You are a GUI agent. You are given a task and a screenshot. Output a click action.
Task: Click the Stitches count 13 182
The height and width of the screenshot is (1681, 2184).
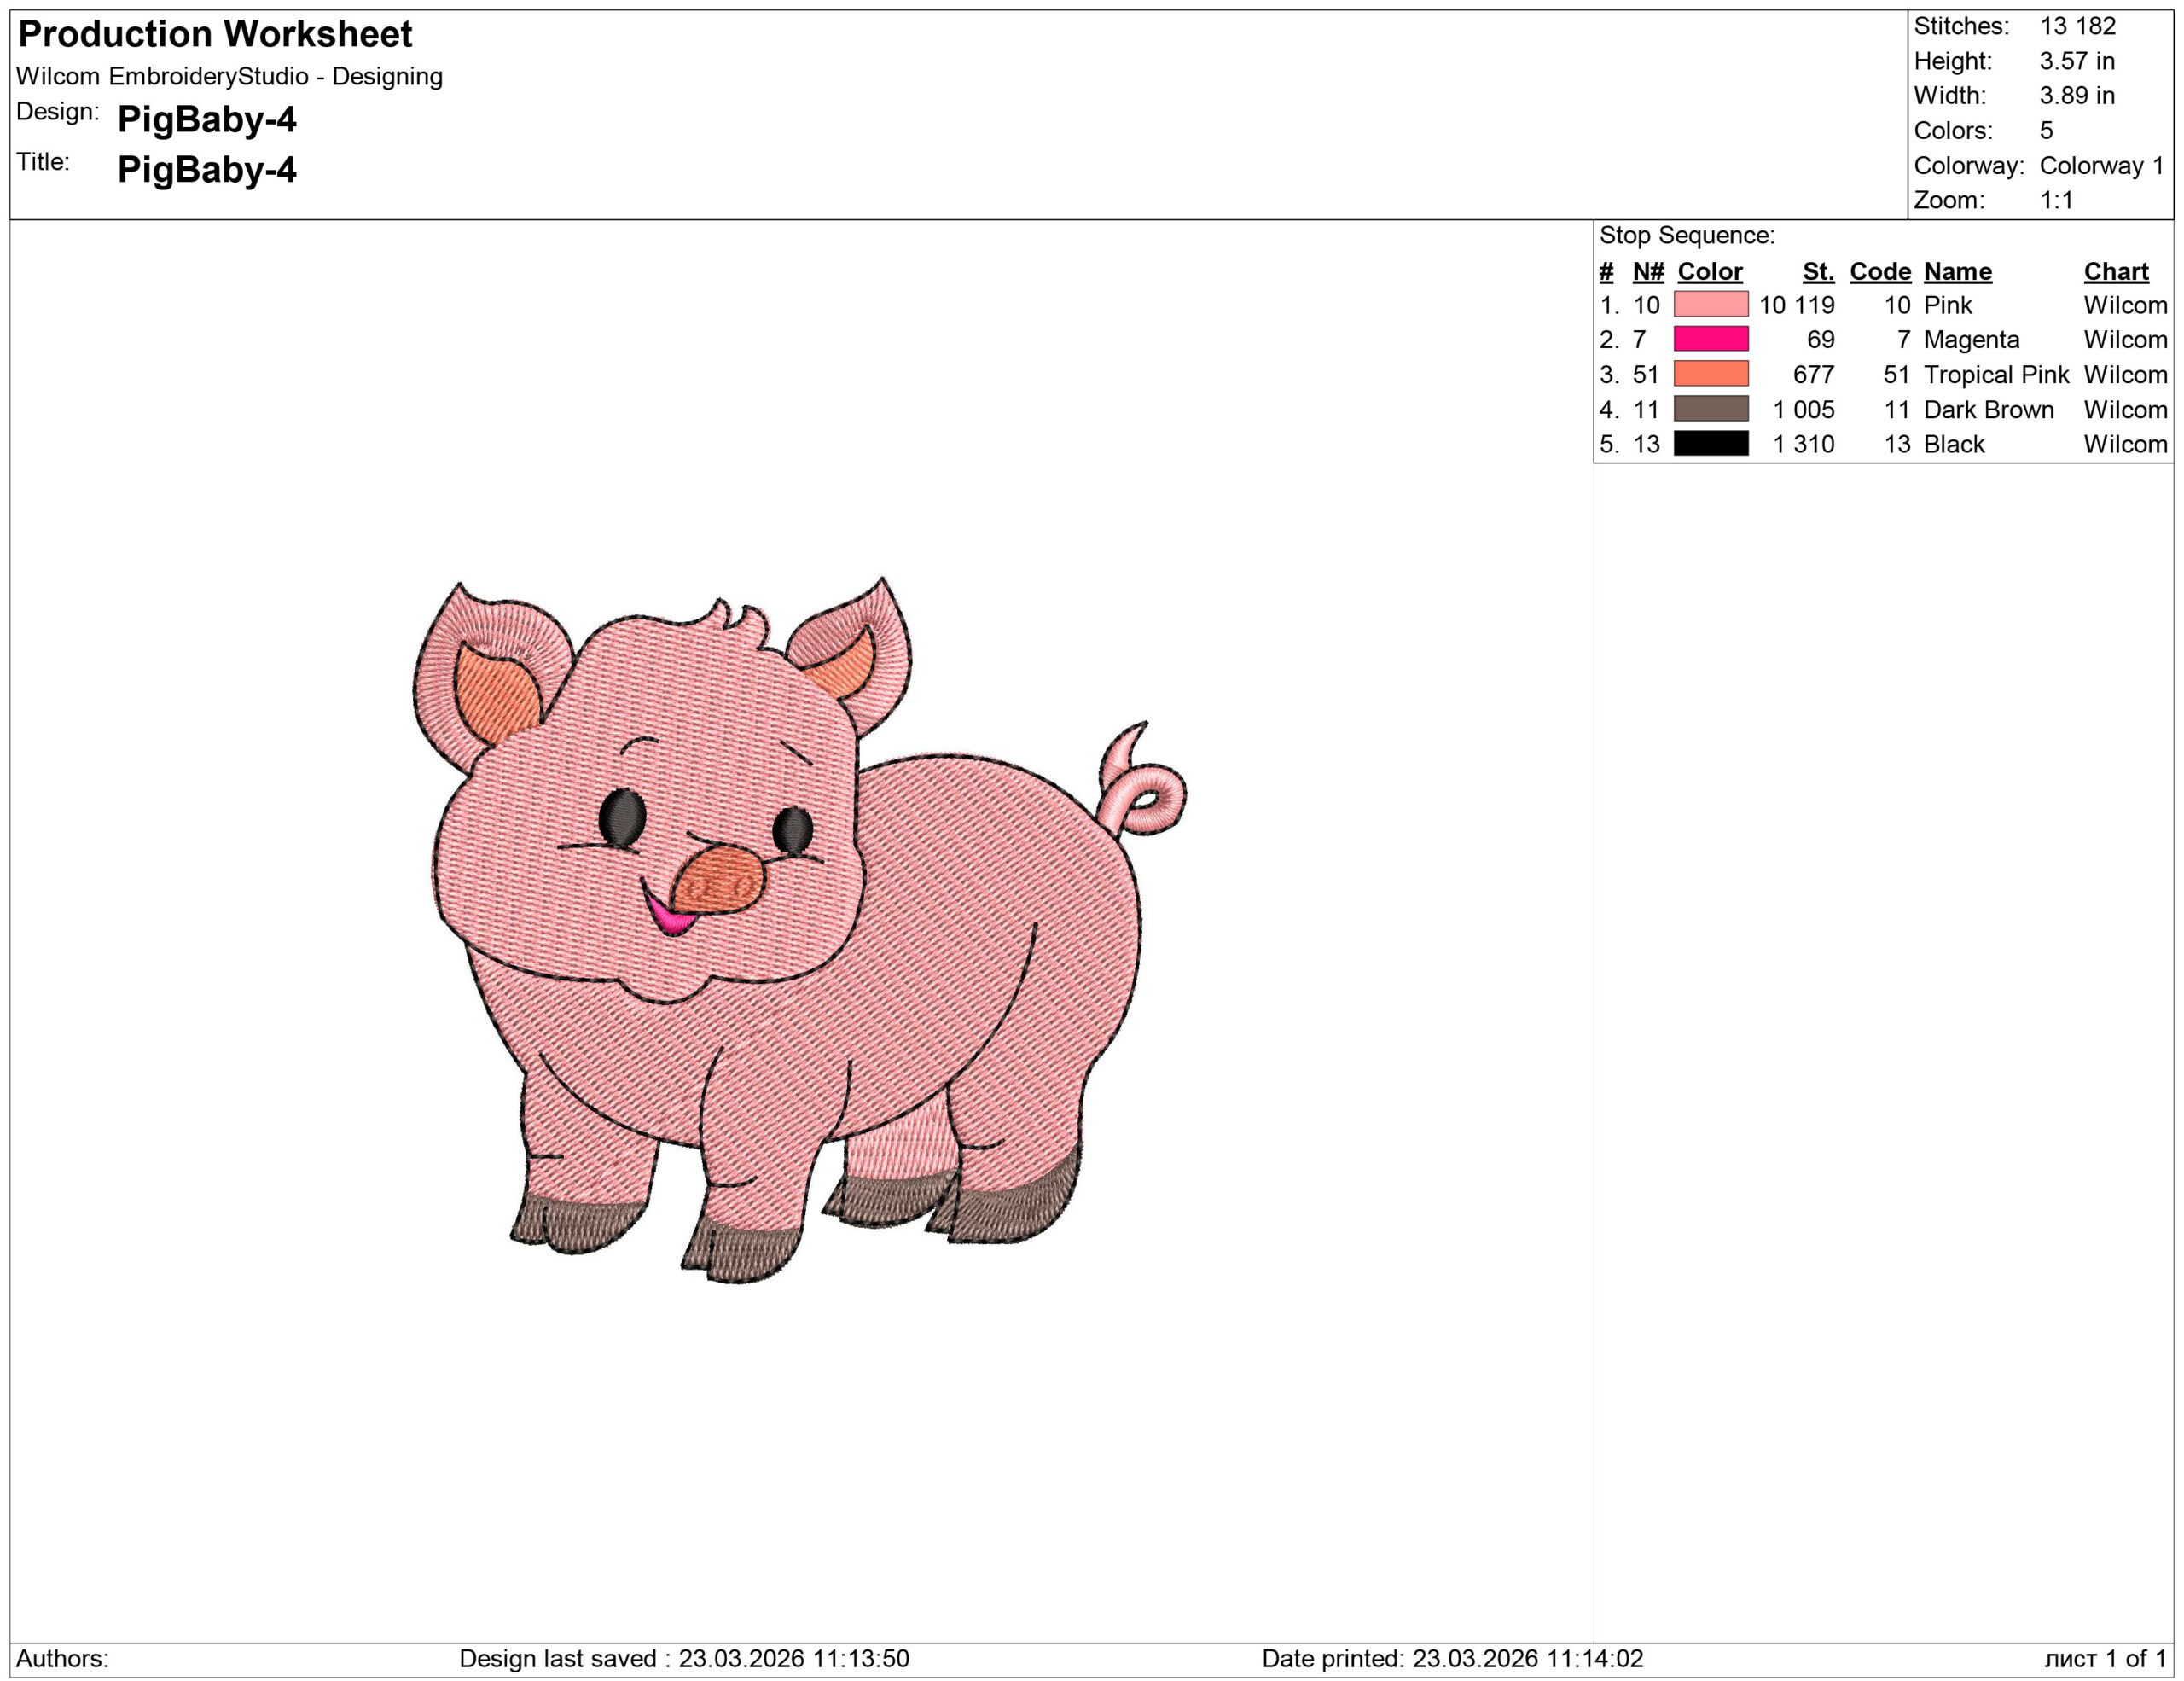(x=2077, y=26)
